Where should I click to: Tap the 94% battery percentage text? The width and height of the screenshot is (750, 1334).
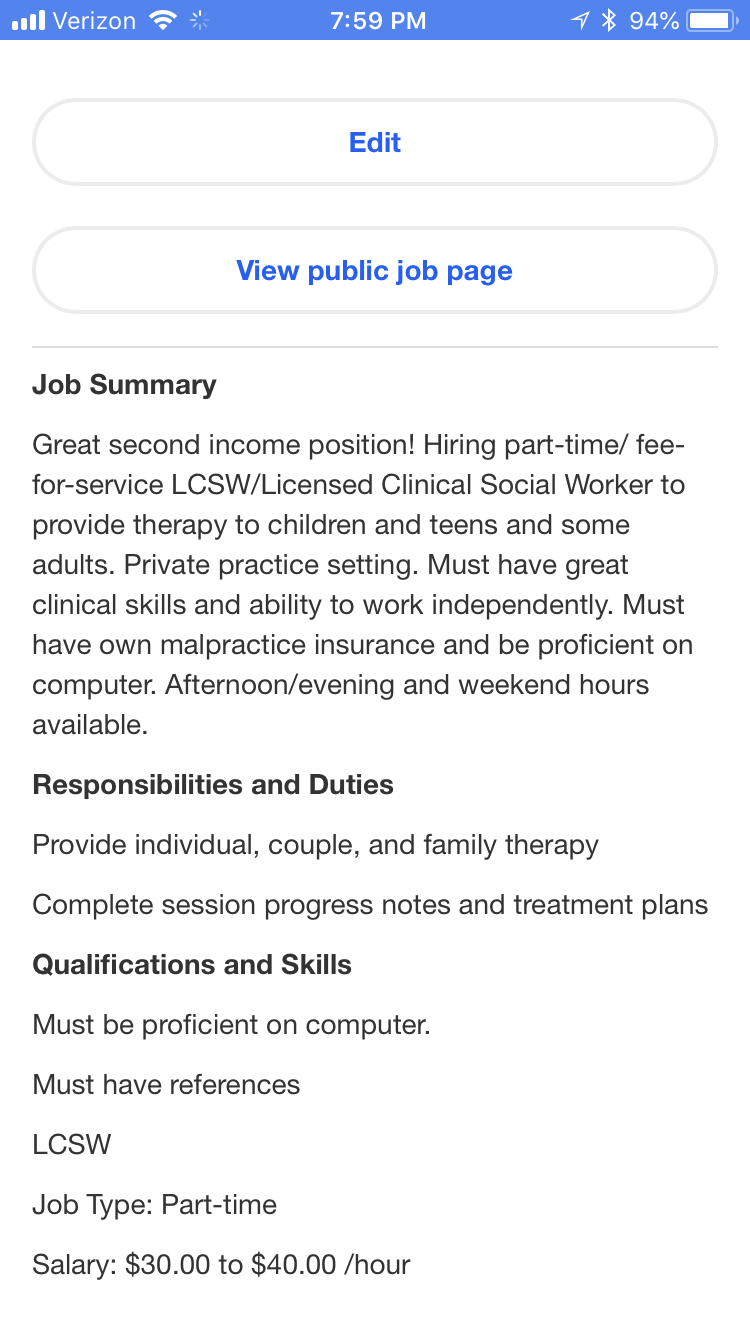[x=655, y=20]
